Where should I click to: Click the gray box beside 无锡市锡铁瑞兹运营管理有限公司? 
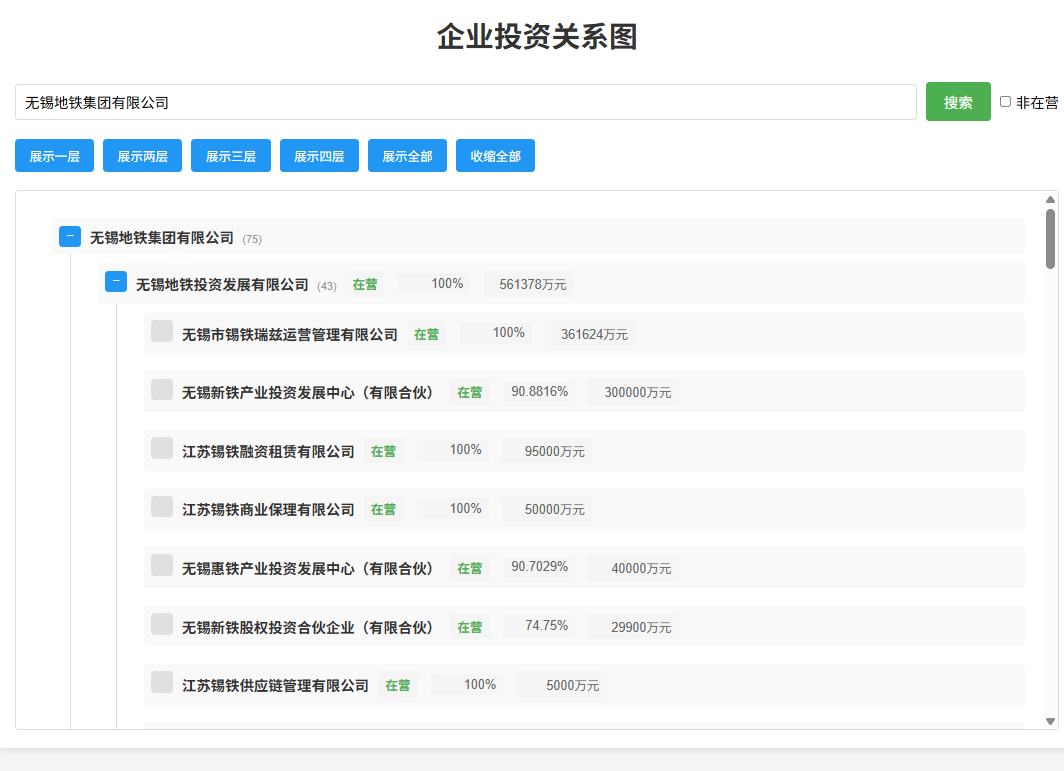coord(162,331)
